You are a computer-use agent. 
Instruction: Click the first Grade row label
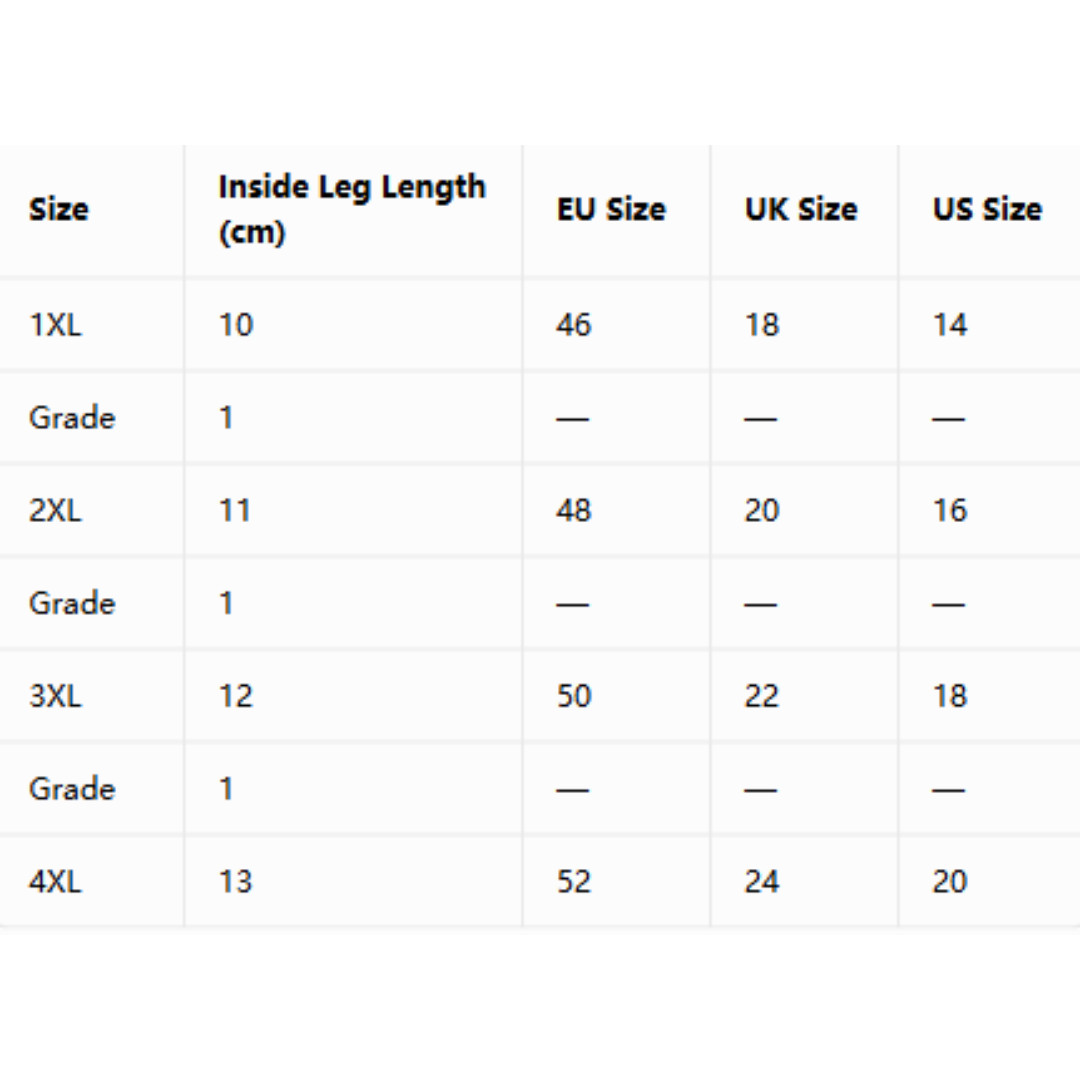72,417
